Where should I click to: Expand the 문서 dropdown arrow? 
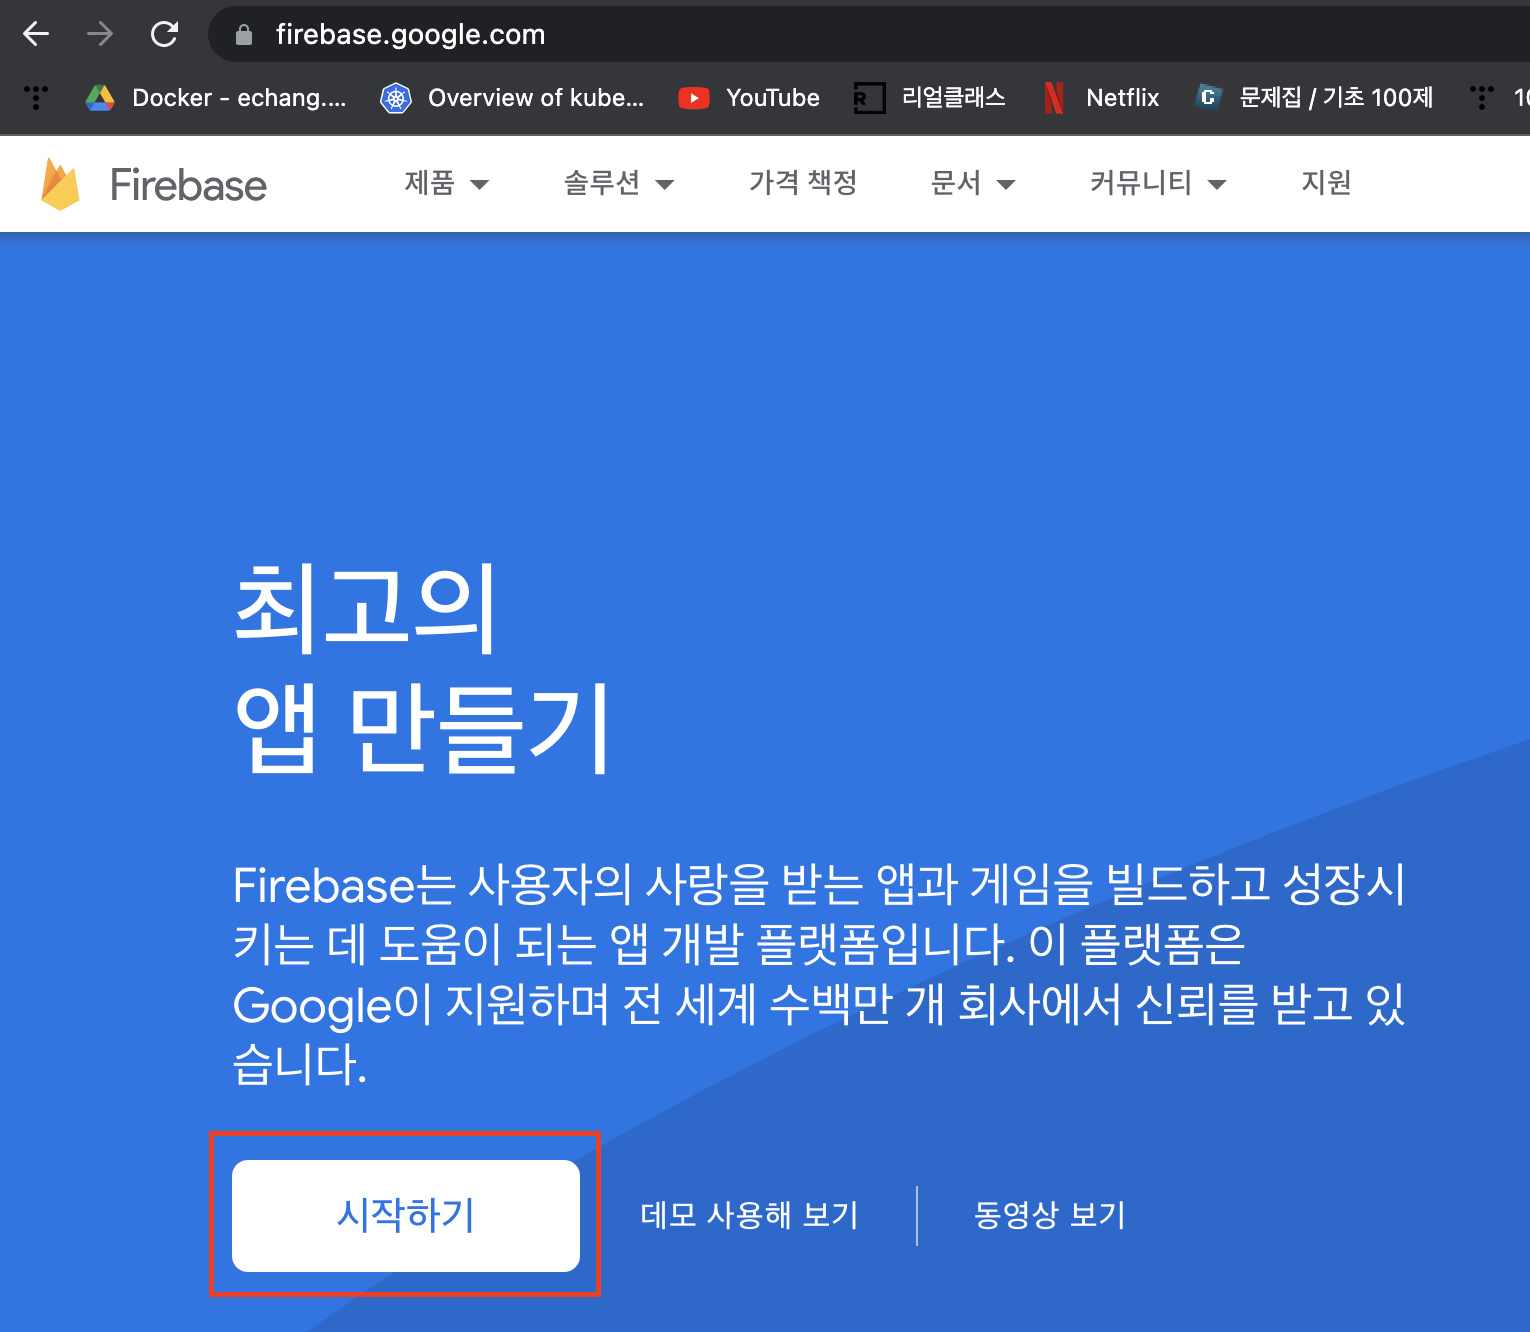[1006, 184]
